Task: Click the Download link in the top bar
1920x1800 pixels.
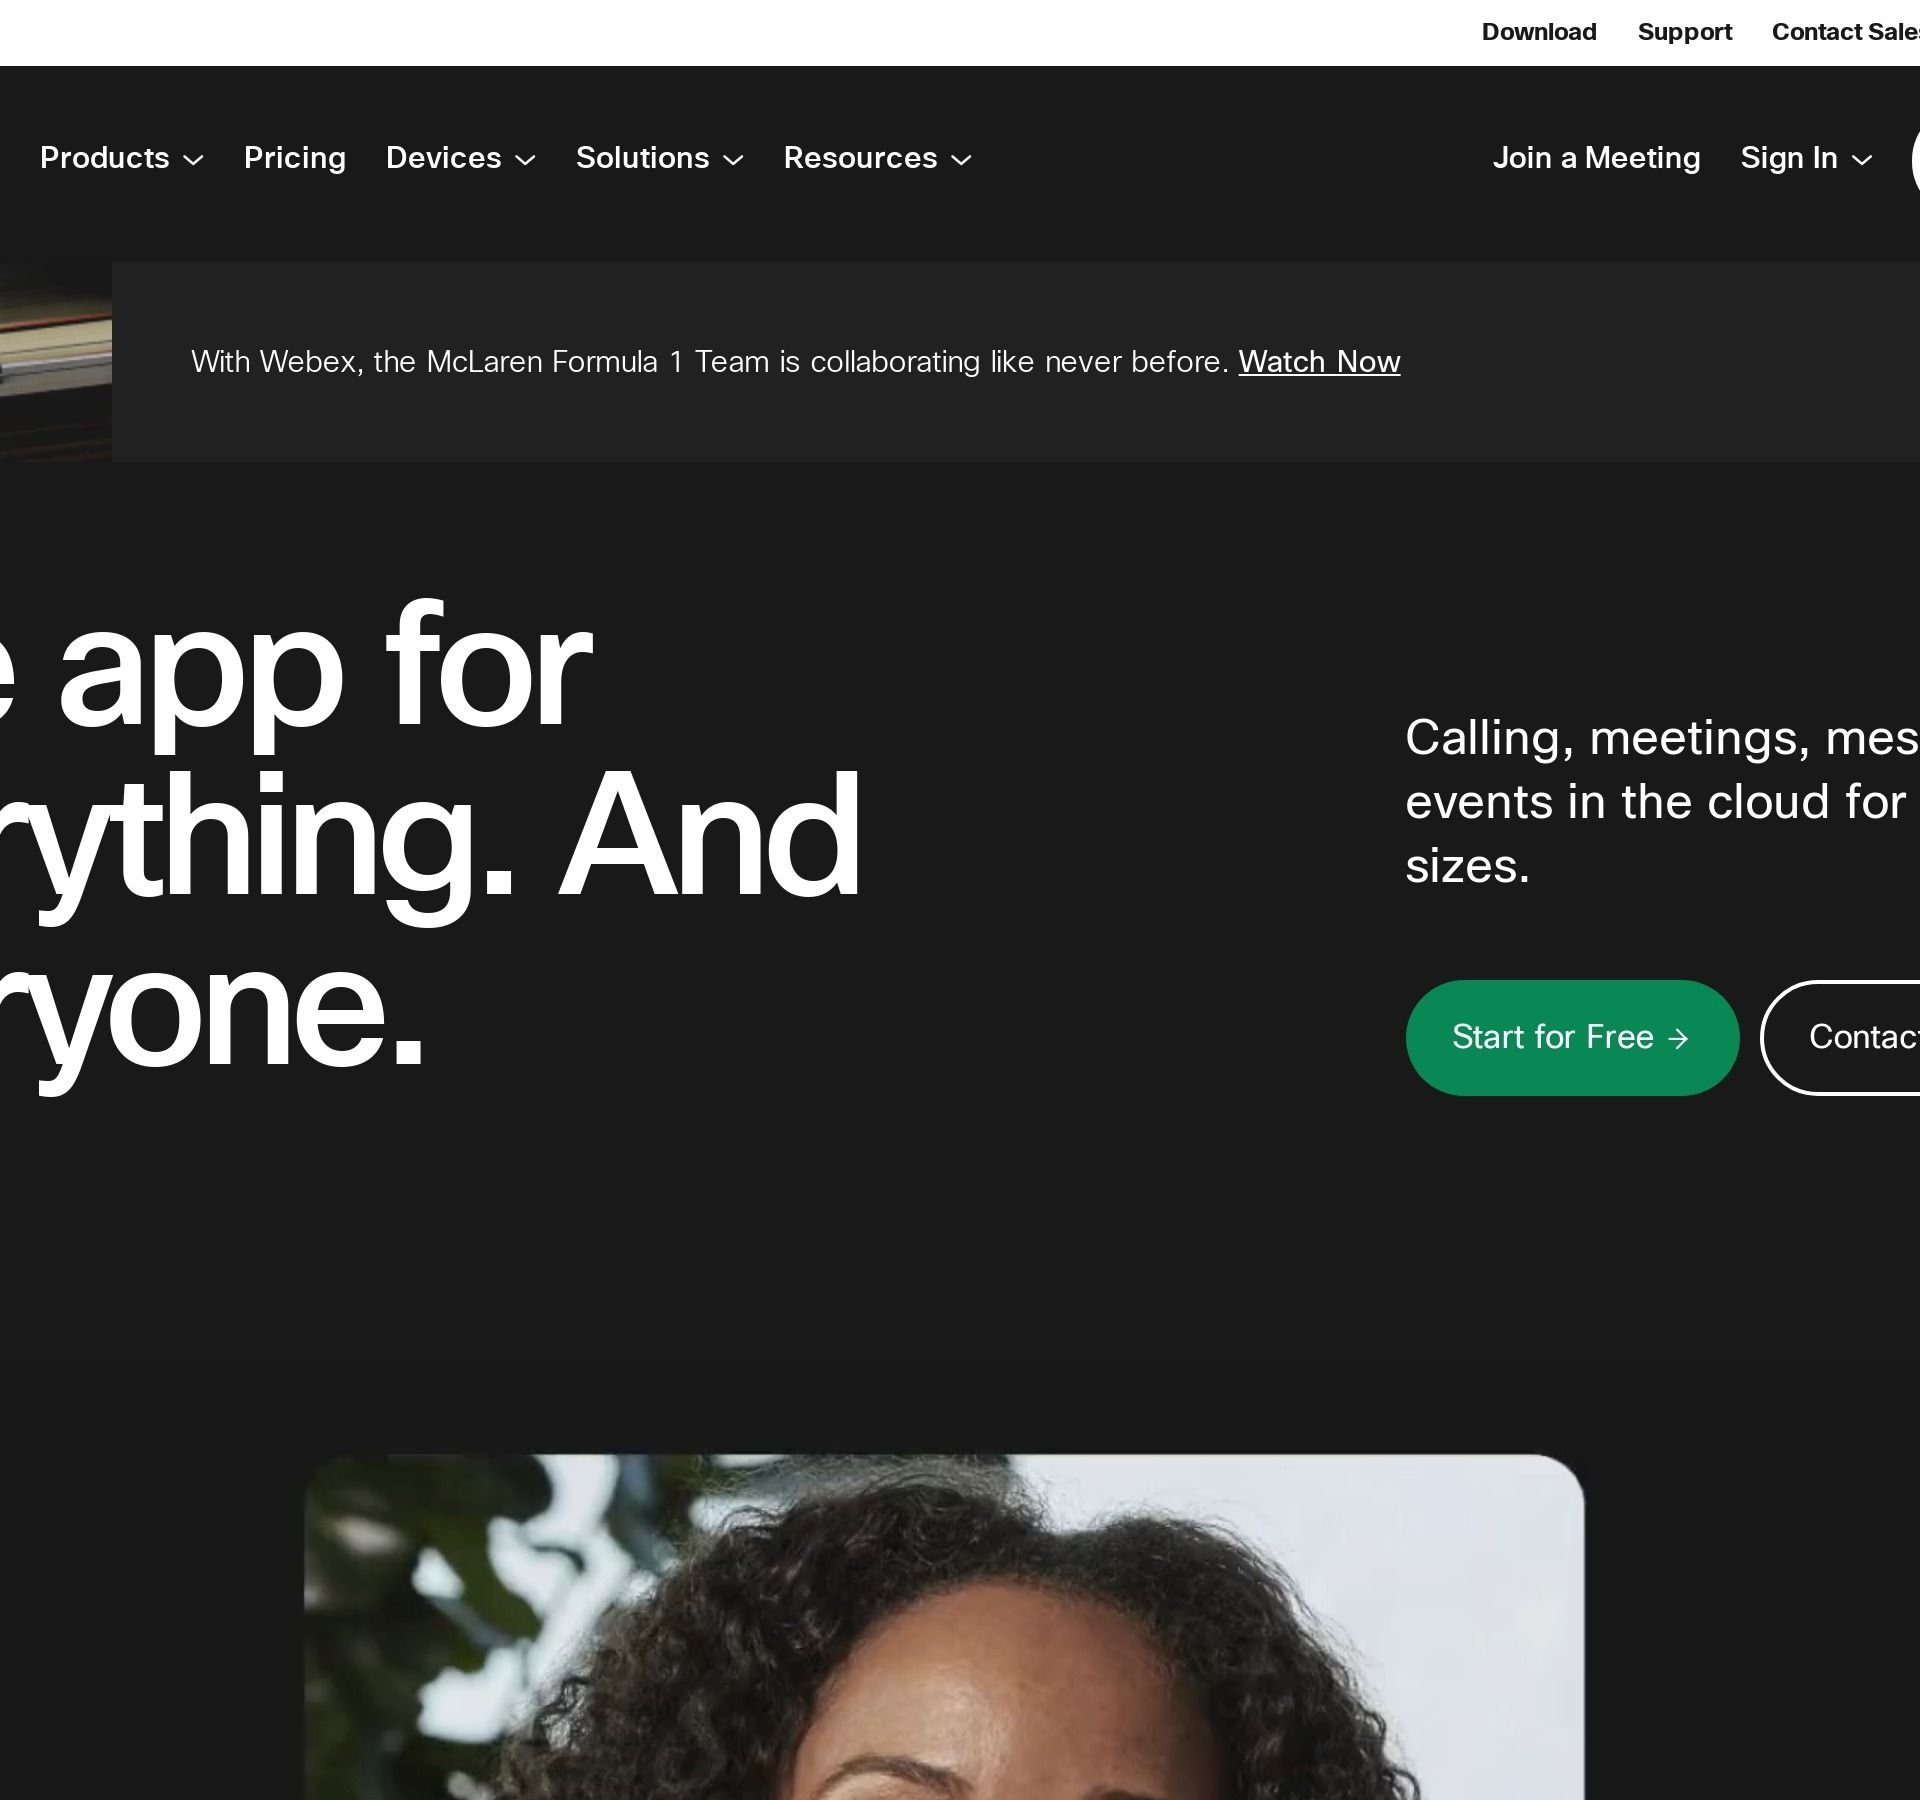Action: [1538, 32]
